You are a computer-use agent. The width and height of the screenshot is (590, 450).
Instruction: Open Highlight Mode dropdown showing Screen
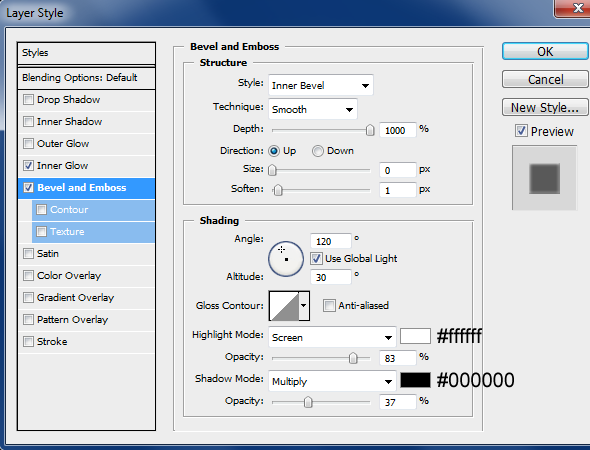(332, 337)
